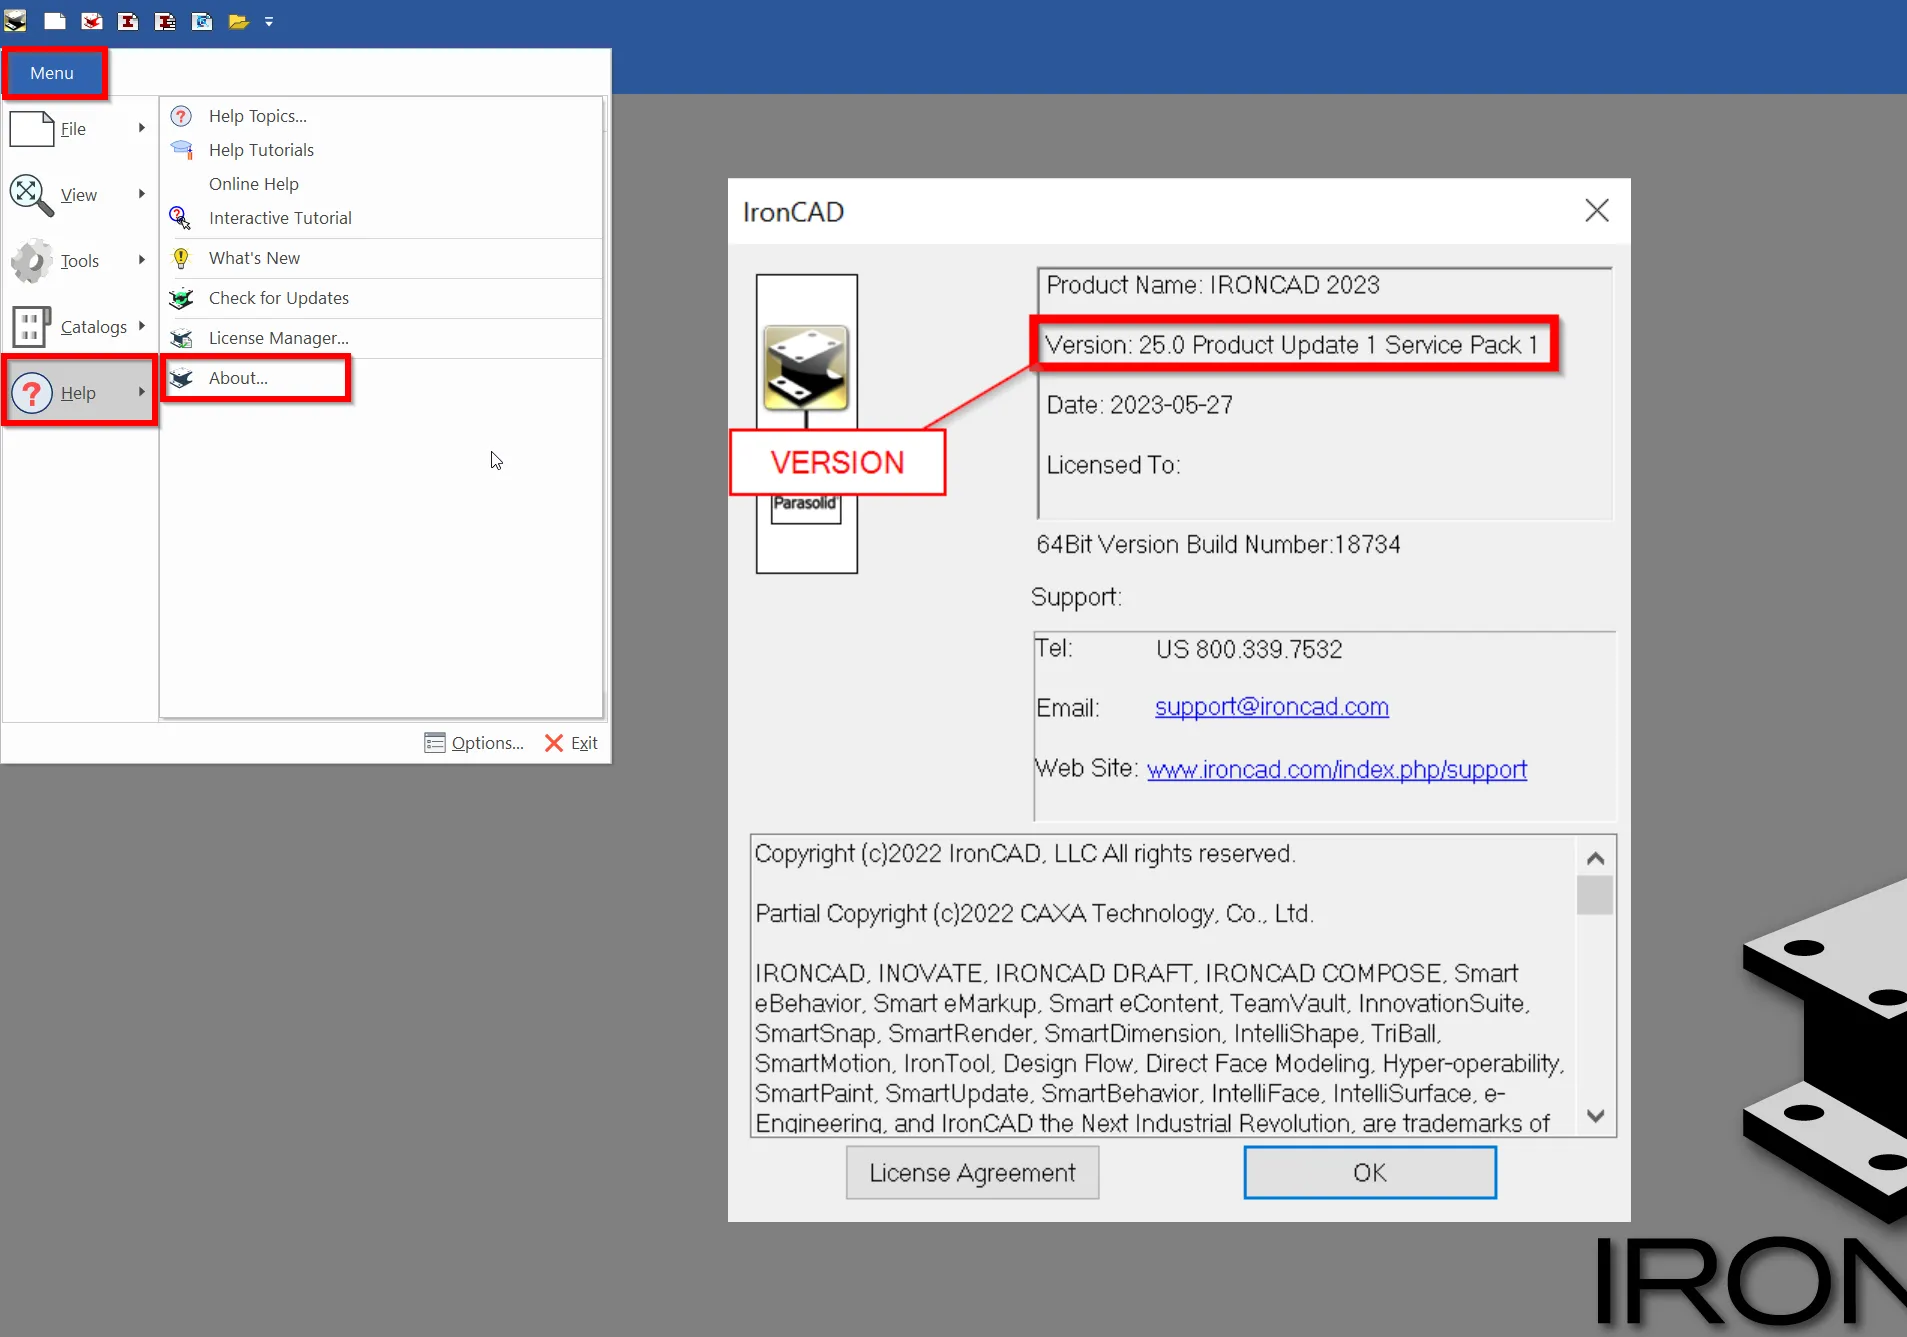
Task: Open a file using the yellow folder icon
Action: (x=238, y=20)
